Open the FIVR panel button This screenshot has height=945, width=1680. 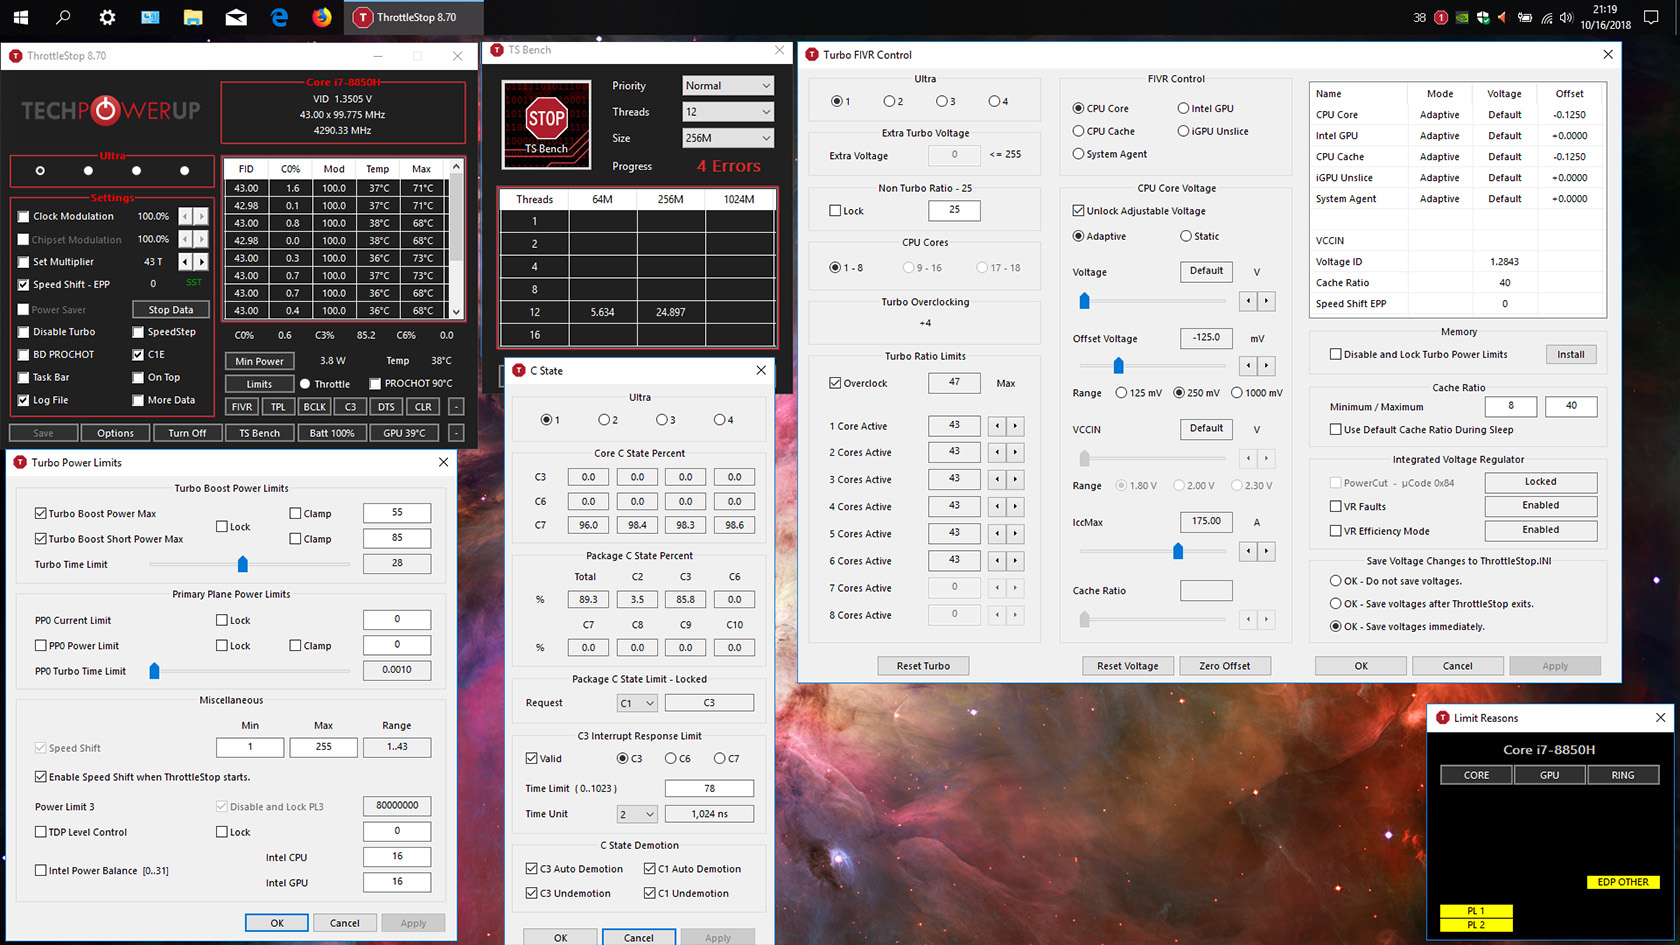[242, 407]
